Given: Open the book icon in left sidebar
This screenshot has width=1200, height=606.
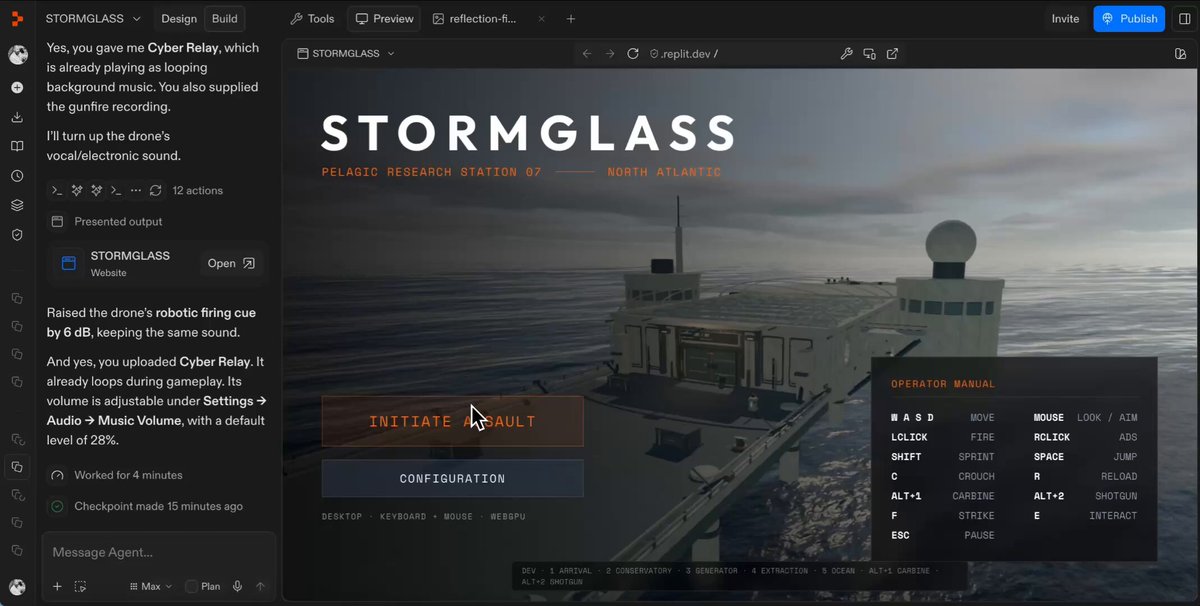Looking at the screenshot, I should (x=17, y=146).
